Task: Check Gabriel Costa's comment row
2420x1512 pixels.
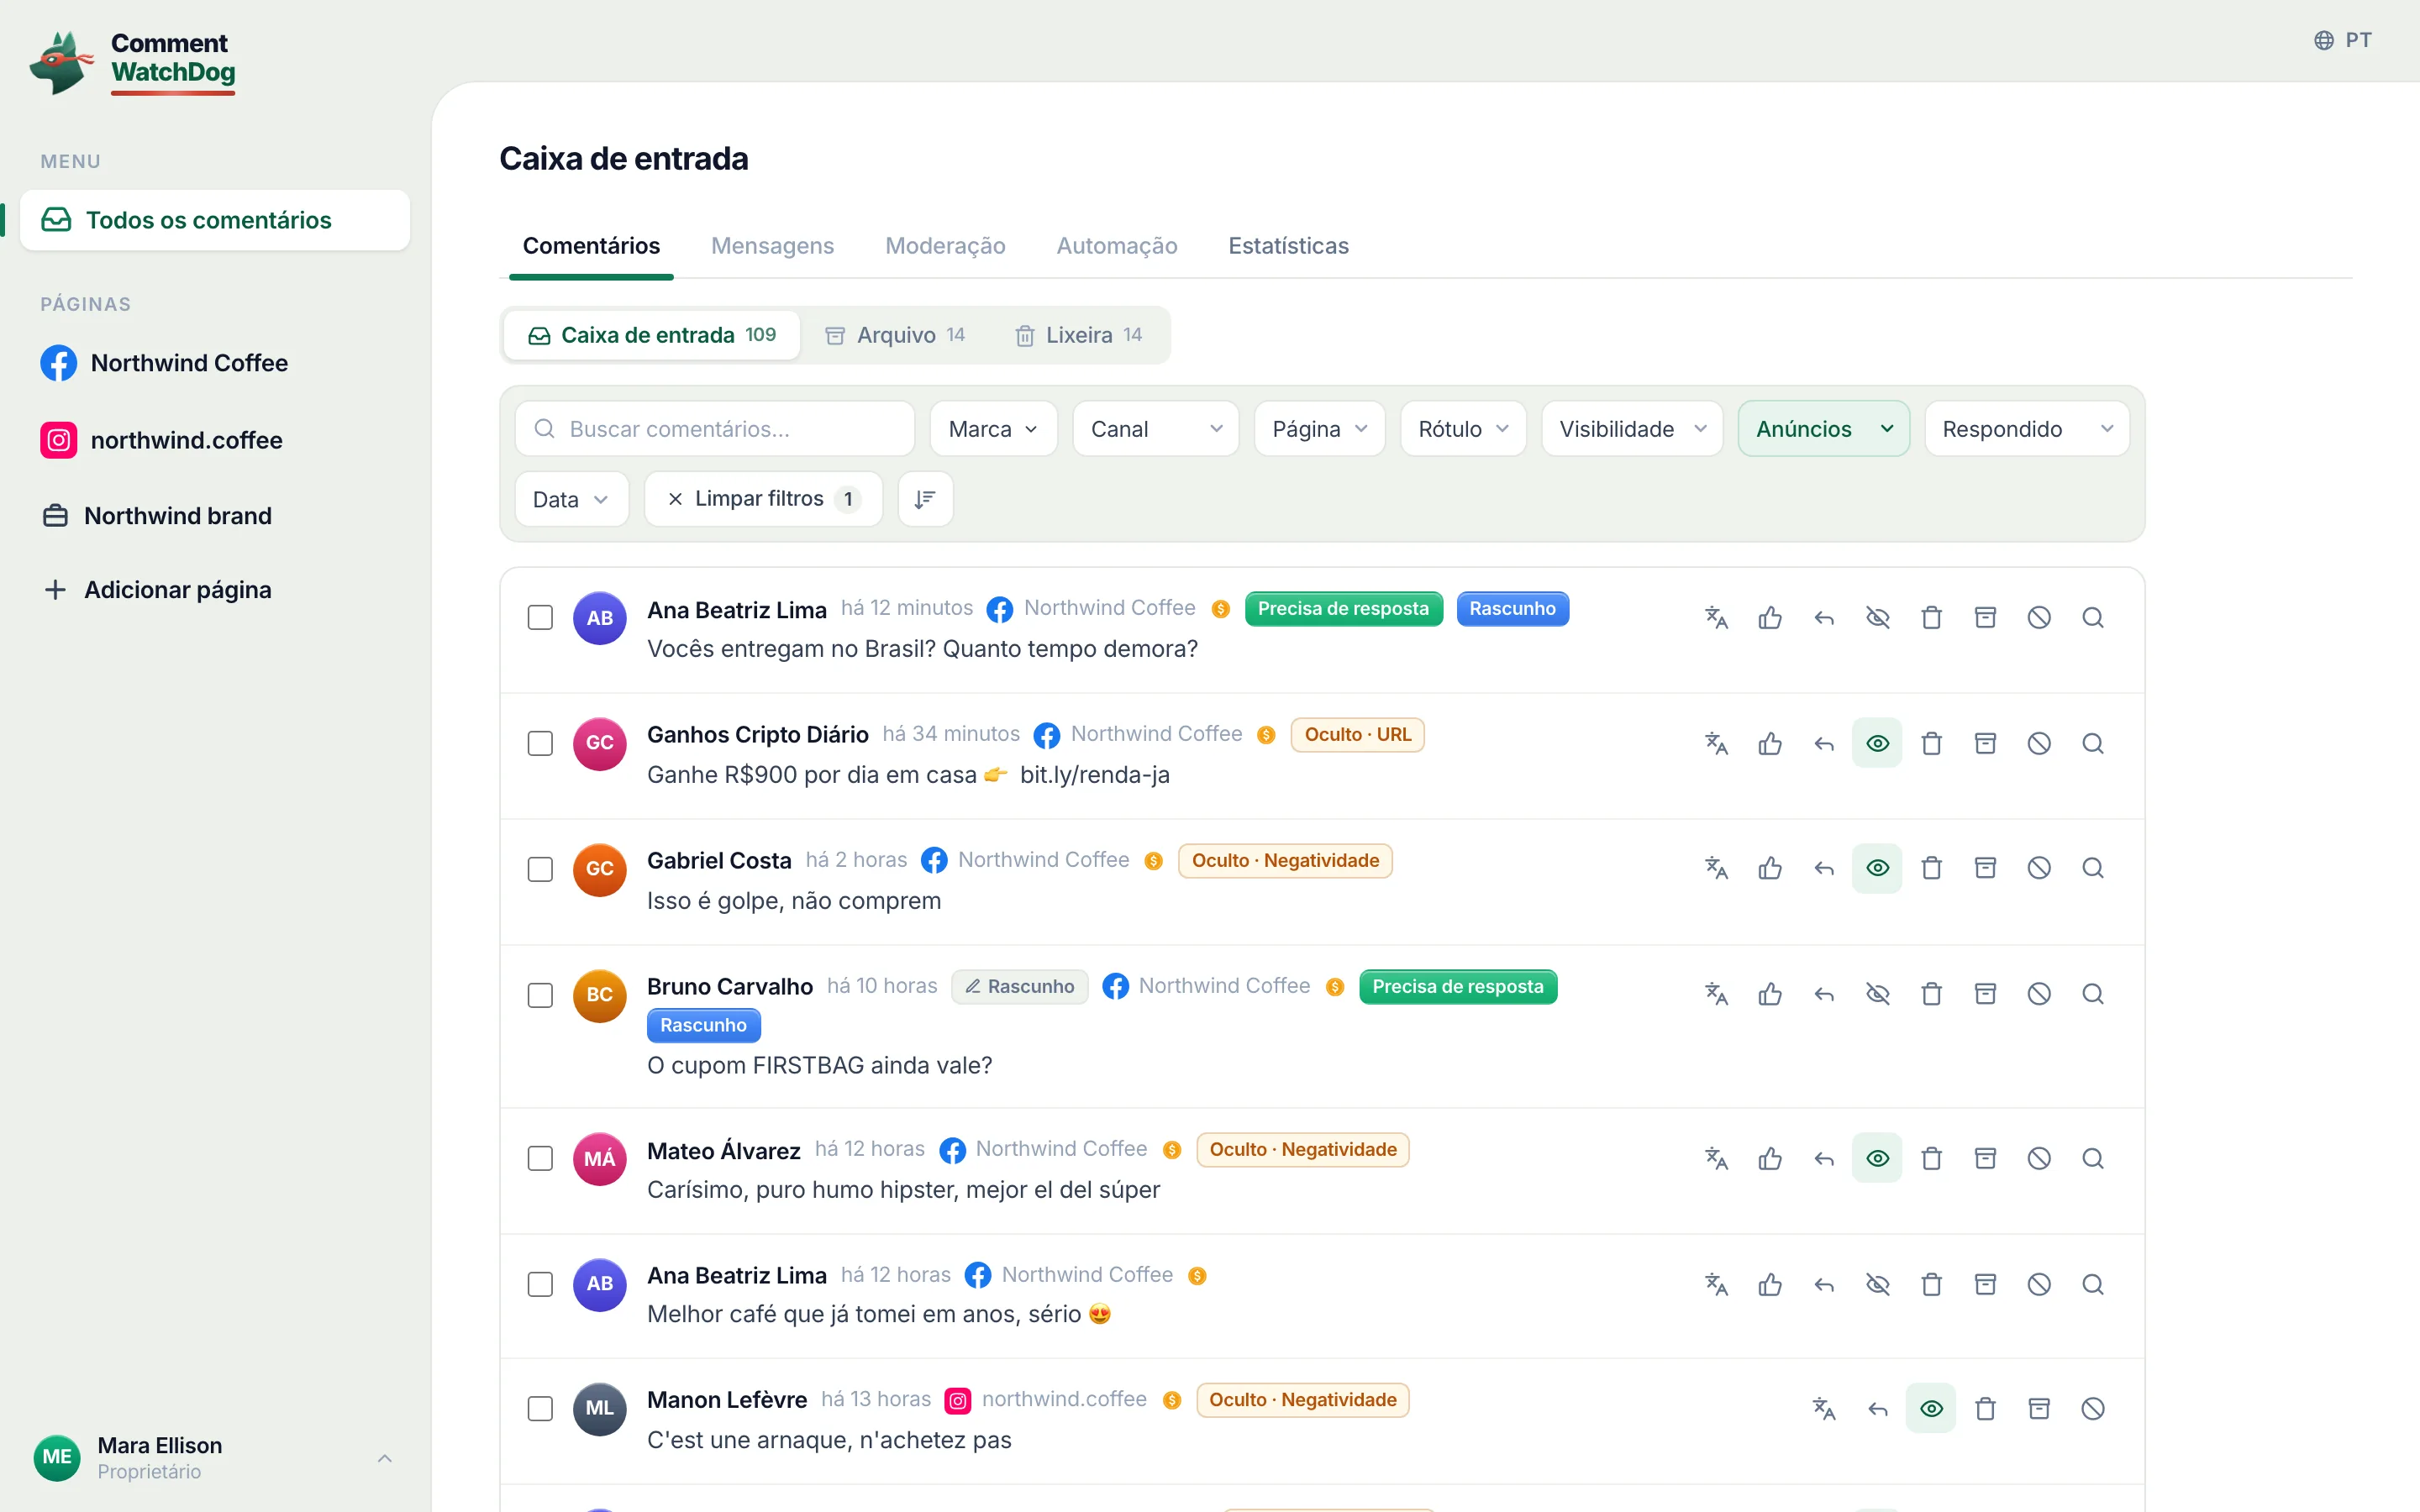Action: point(540,869)
